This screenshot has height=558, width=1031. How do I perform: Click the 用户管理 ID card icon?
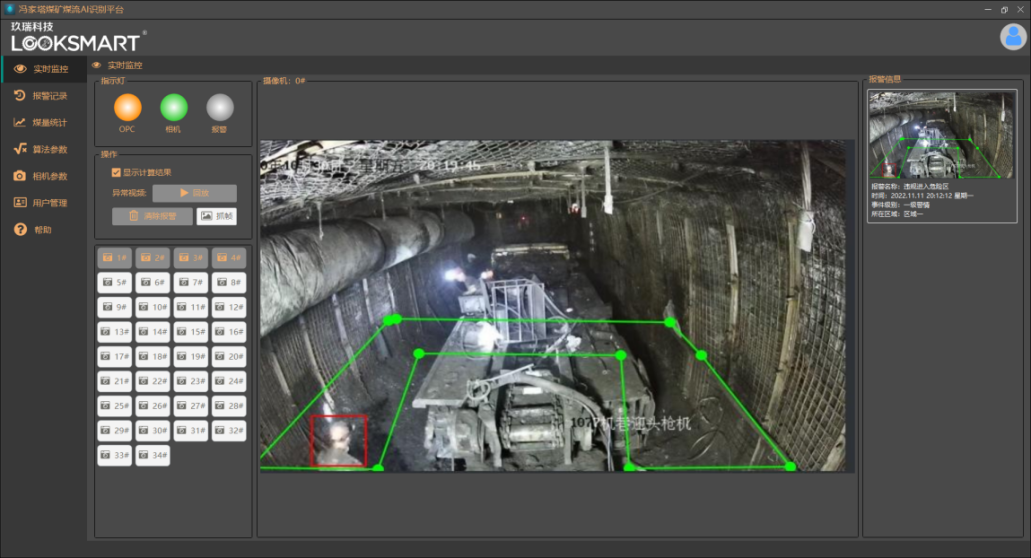pyautogui.click(x=20, y=203)
